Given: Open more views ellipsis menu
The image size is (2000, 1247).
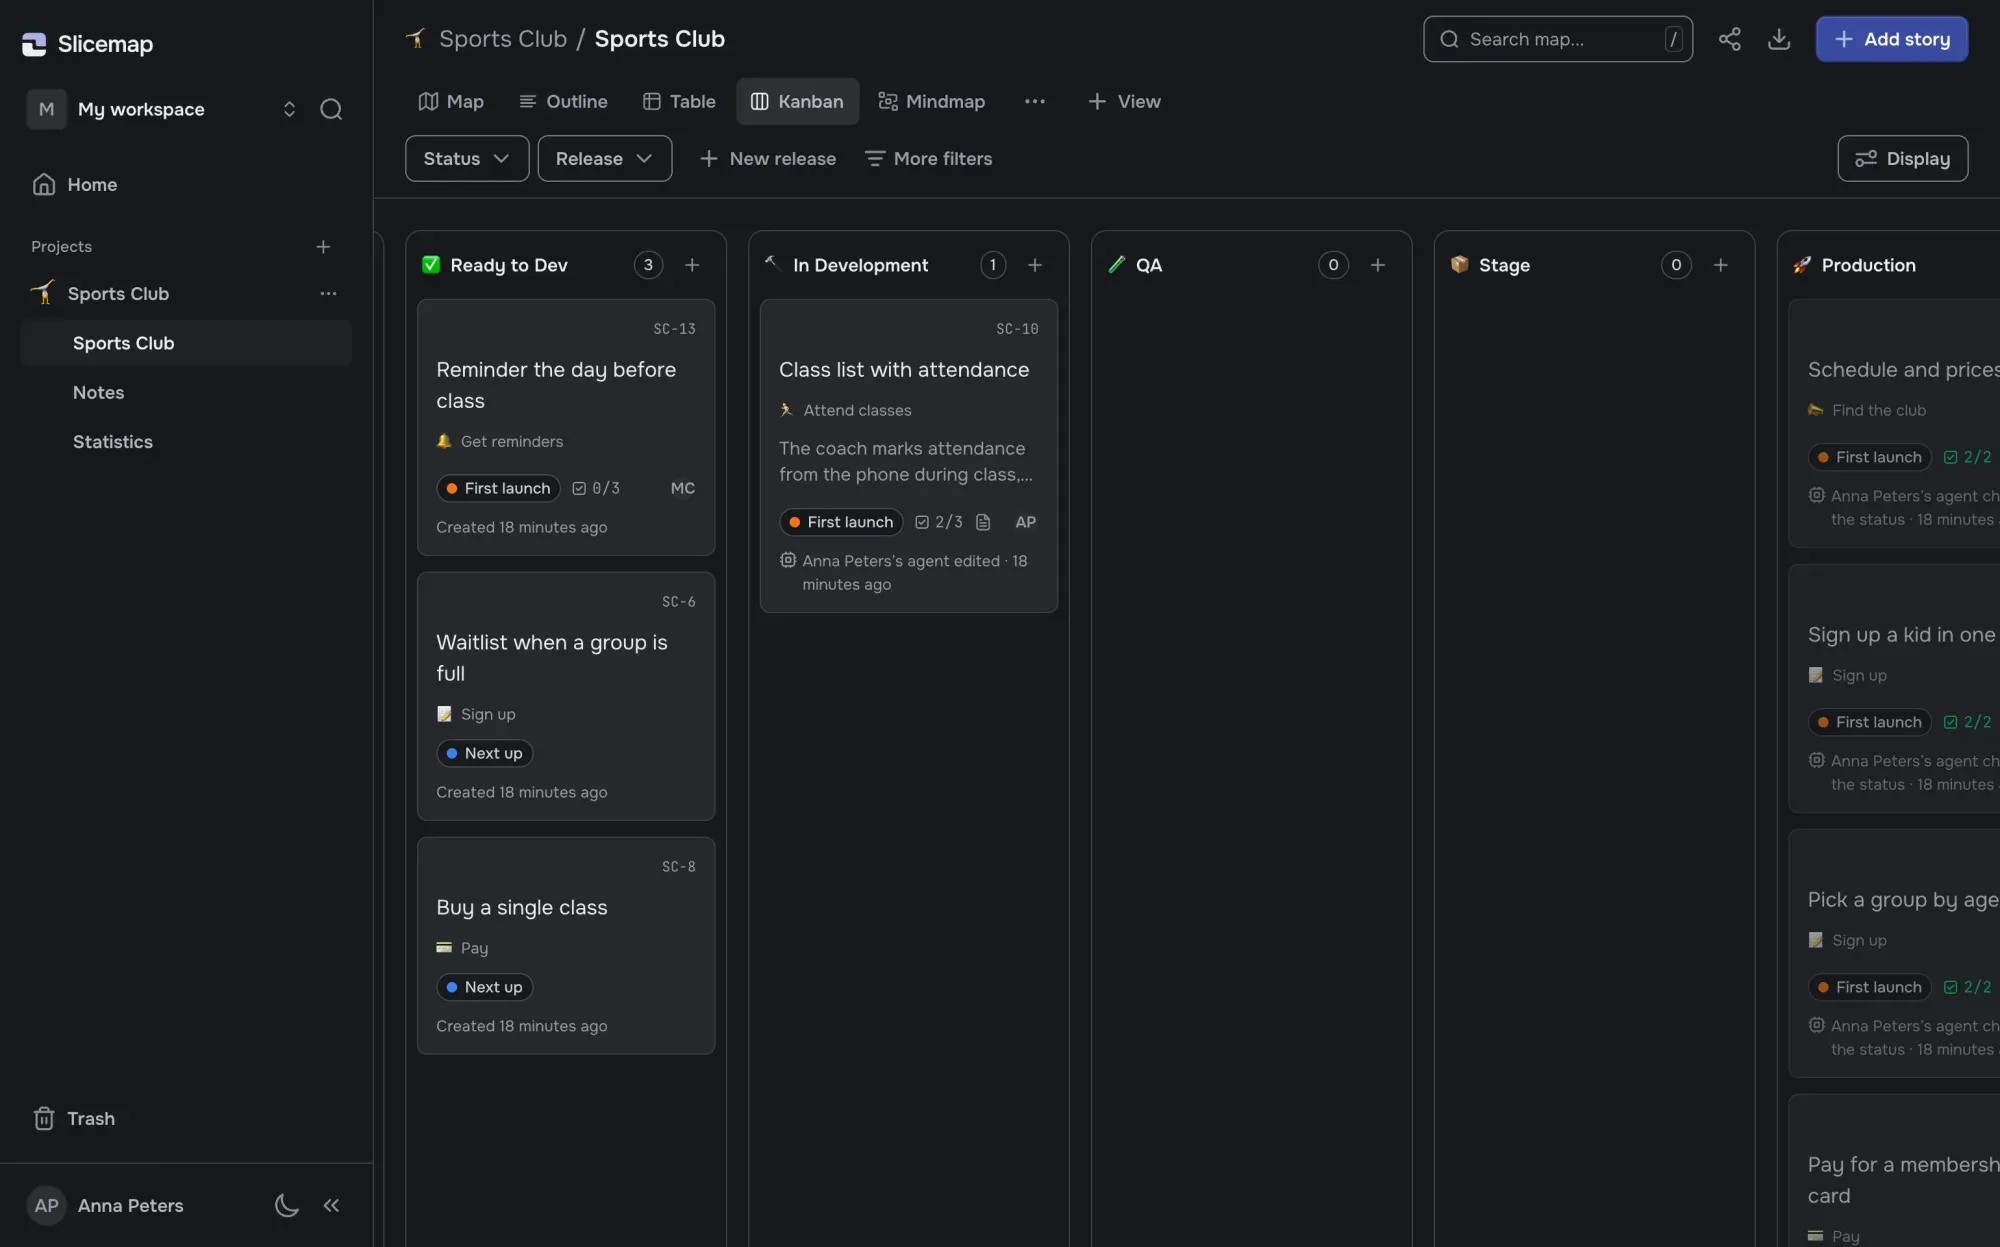Looking at the screenshot, I should coord(1035,101).
